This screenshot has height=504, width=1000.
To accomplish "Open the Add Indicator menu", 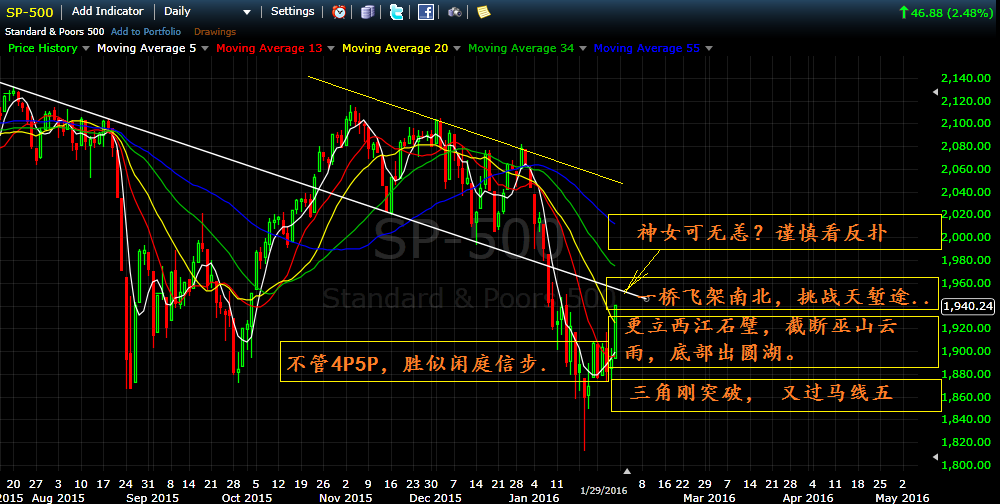I will click(x=108, y=11).
